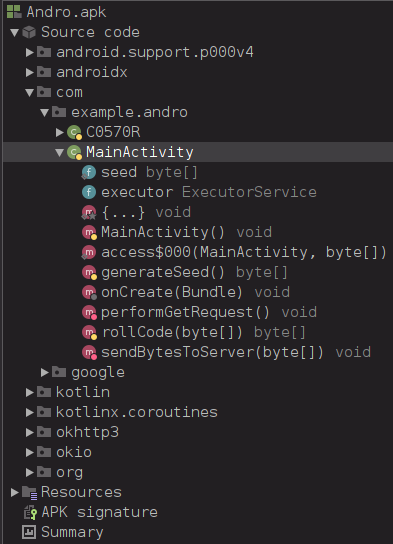The image size is (393, 544).
Task: Click the performGetRequest method icon
Action: pos(89,313)
